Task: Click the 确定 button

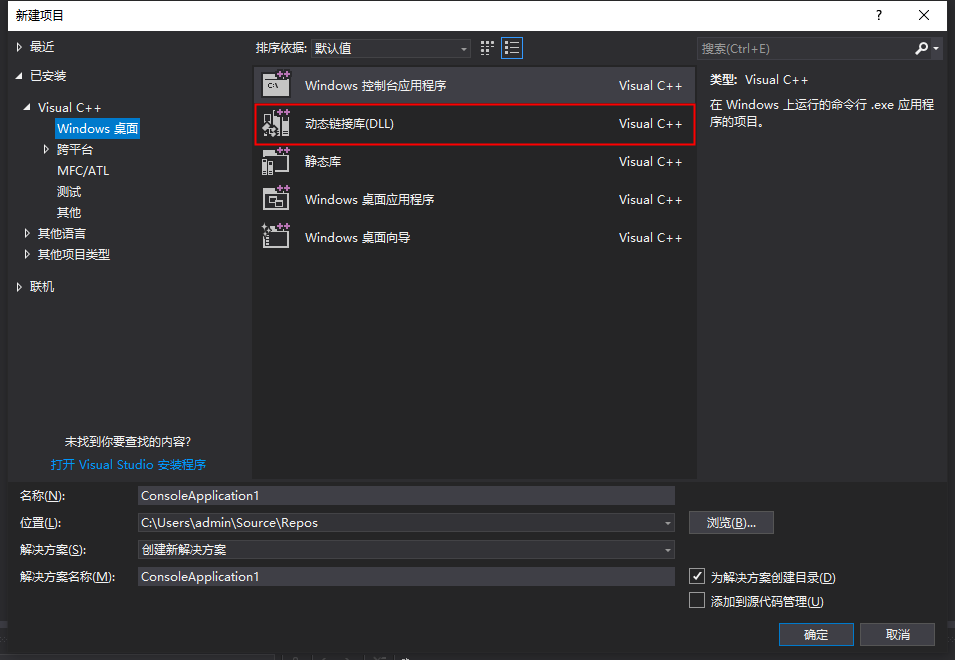Action: tap(816, 634)
